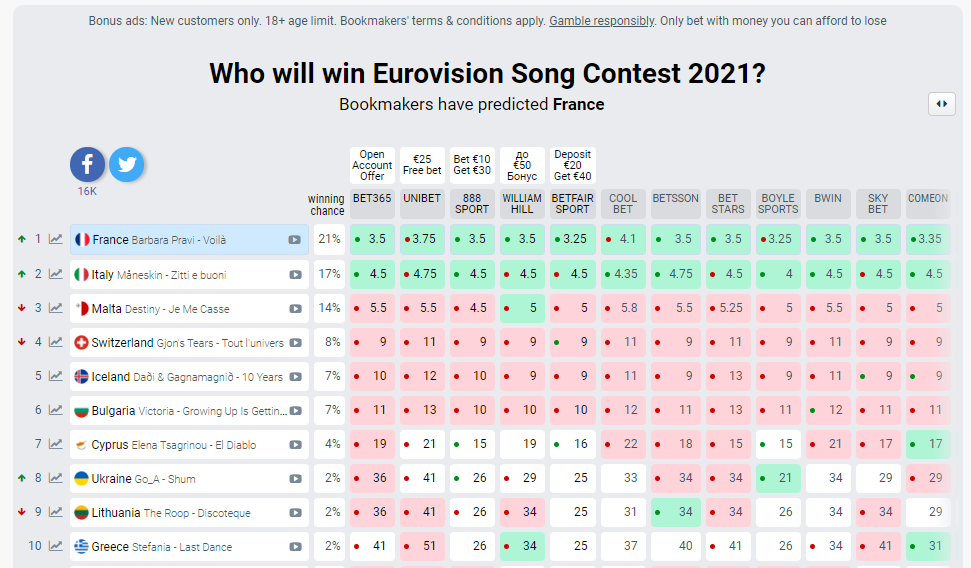Viewport: 971px width, 568px height.
Task: Open Cyprus odds history chart icon
Action: 56,444
